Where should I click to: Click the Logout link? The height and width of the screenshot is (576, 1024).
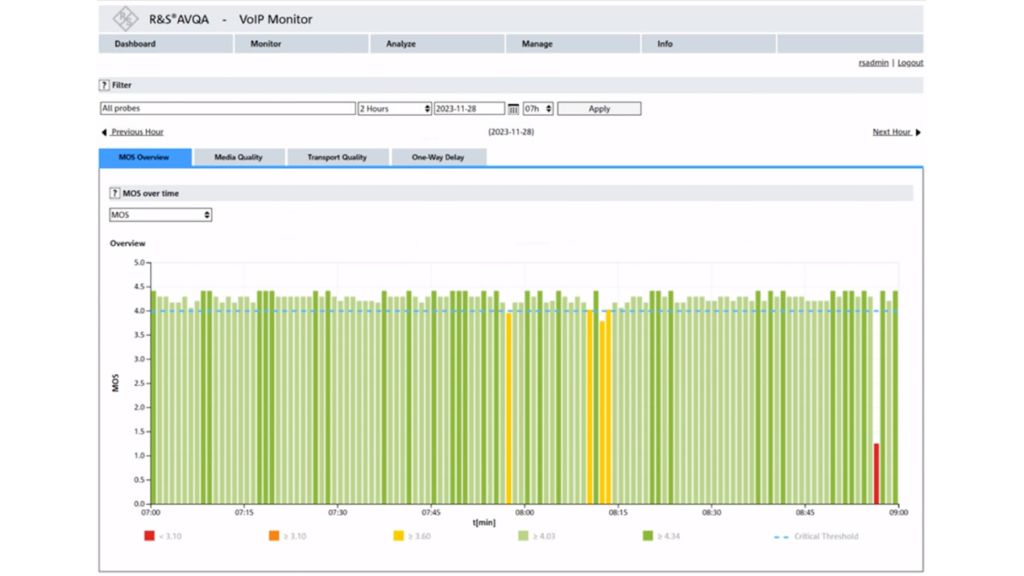click(910, 63)
